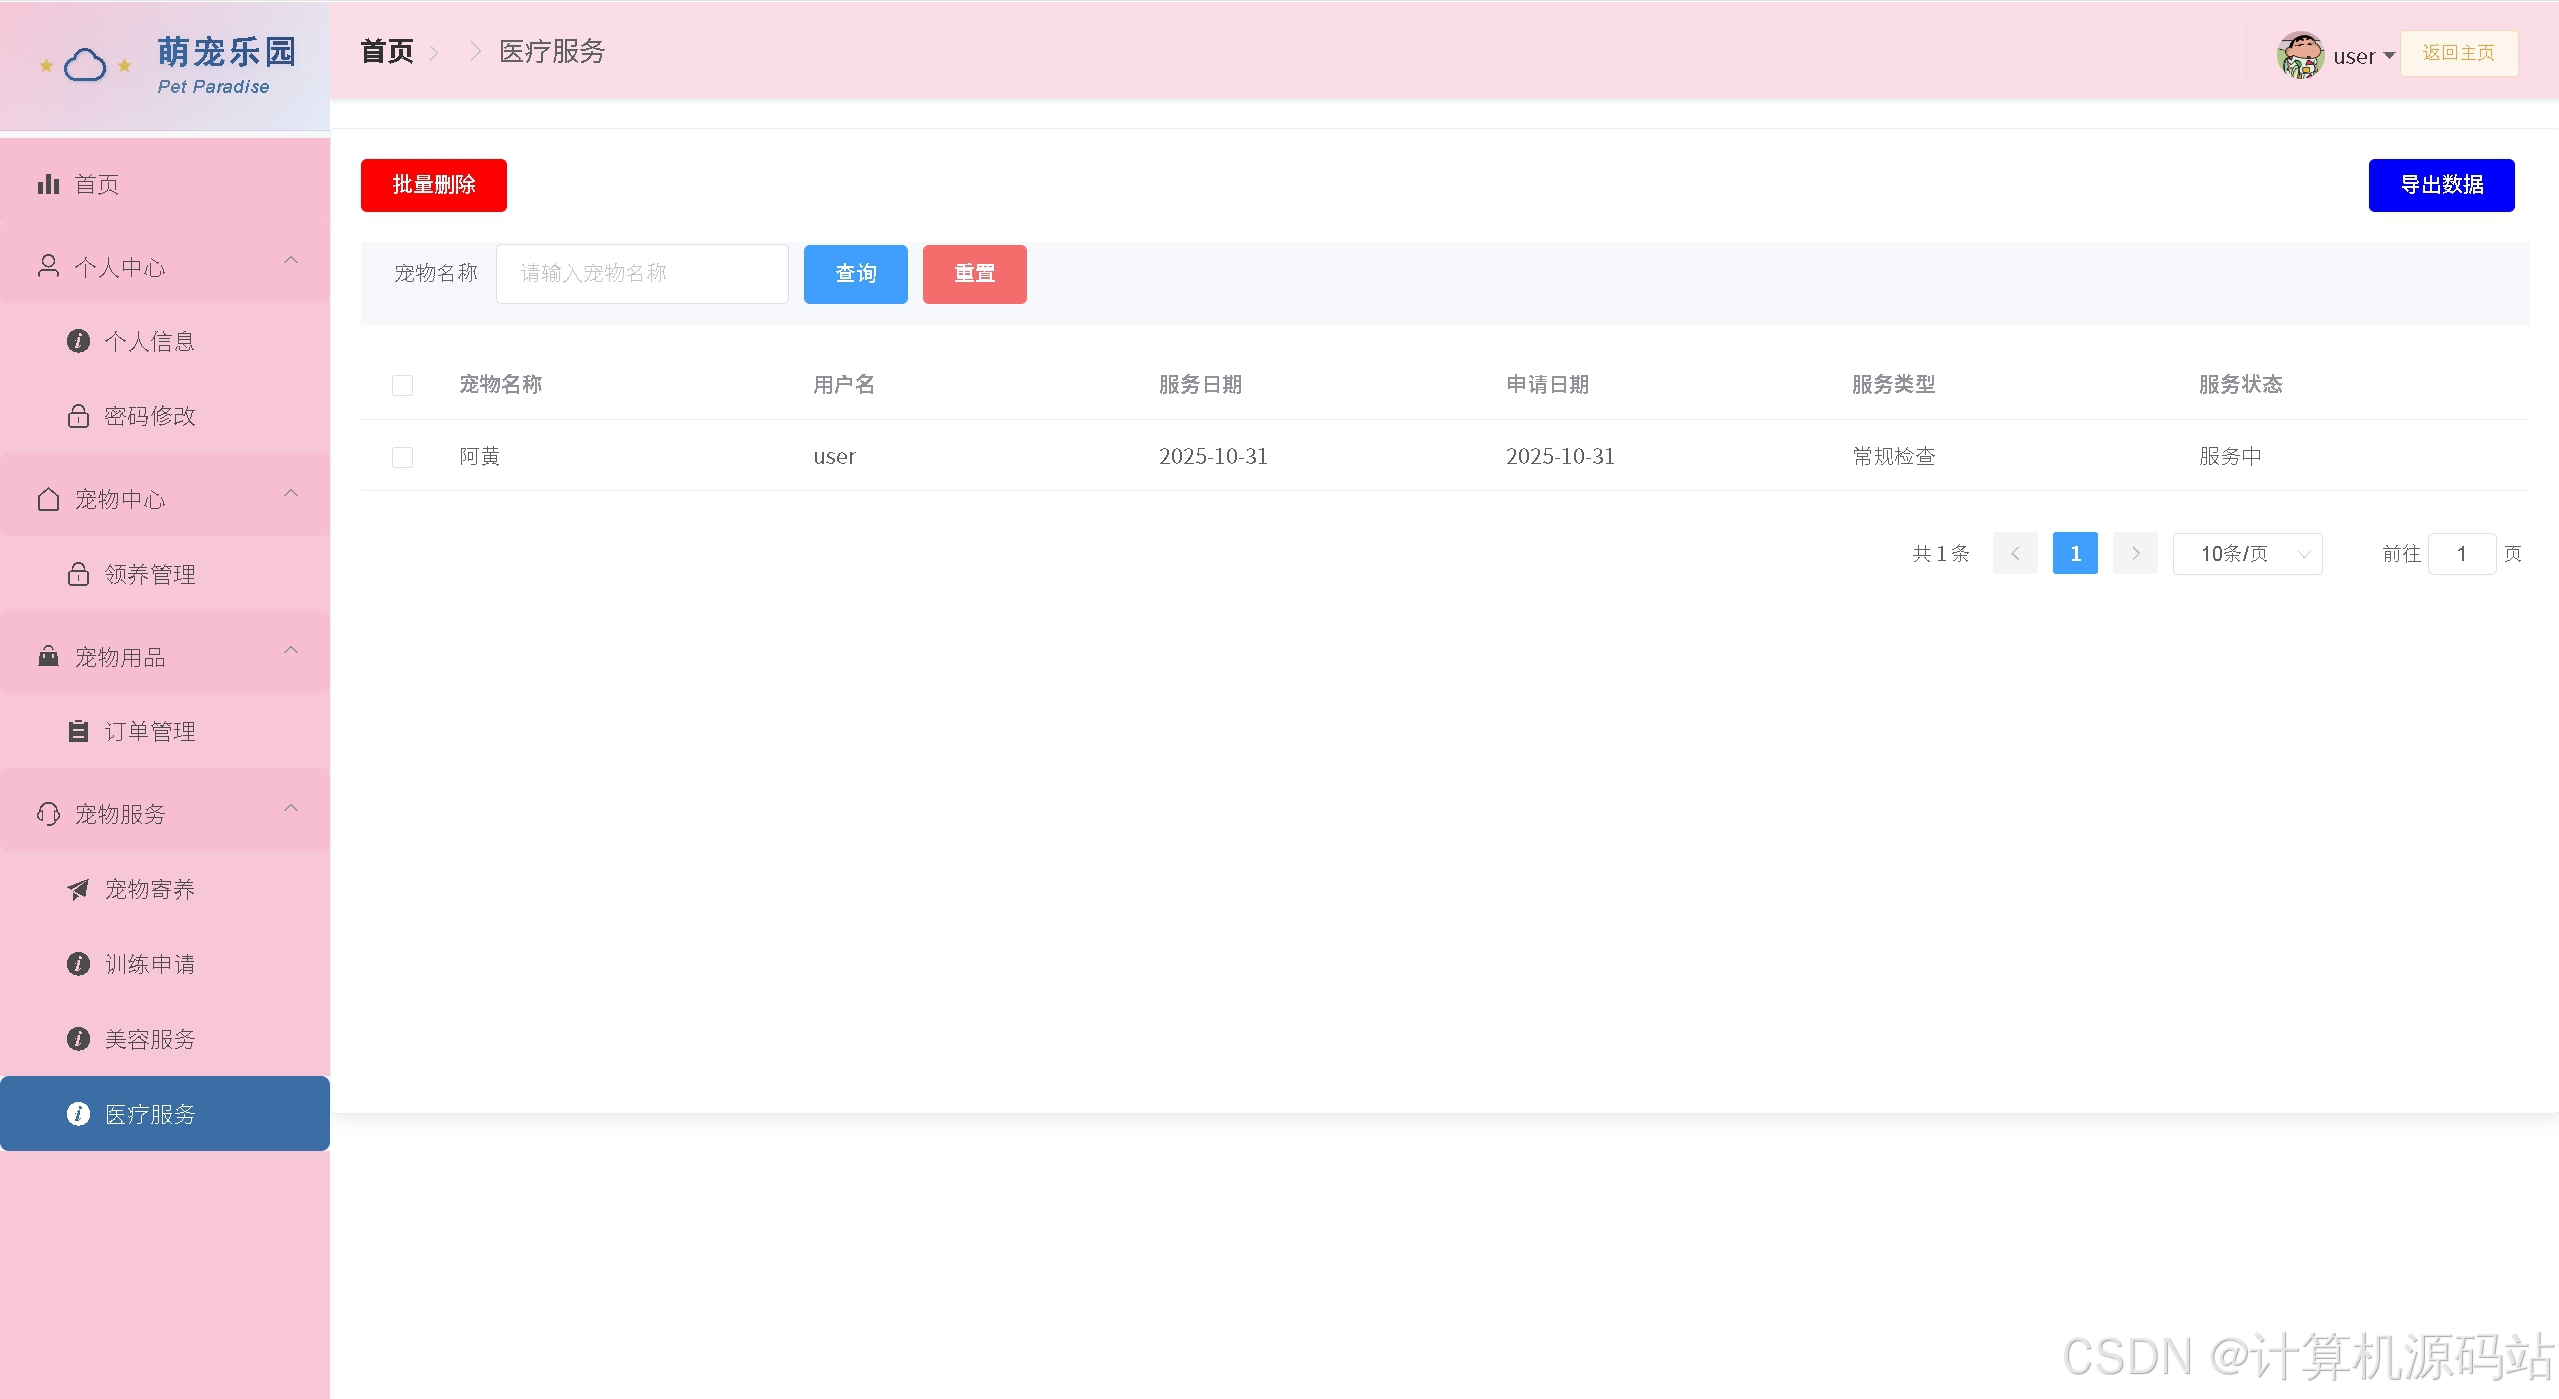Click the 用户名 column header

(844, 384)
